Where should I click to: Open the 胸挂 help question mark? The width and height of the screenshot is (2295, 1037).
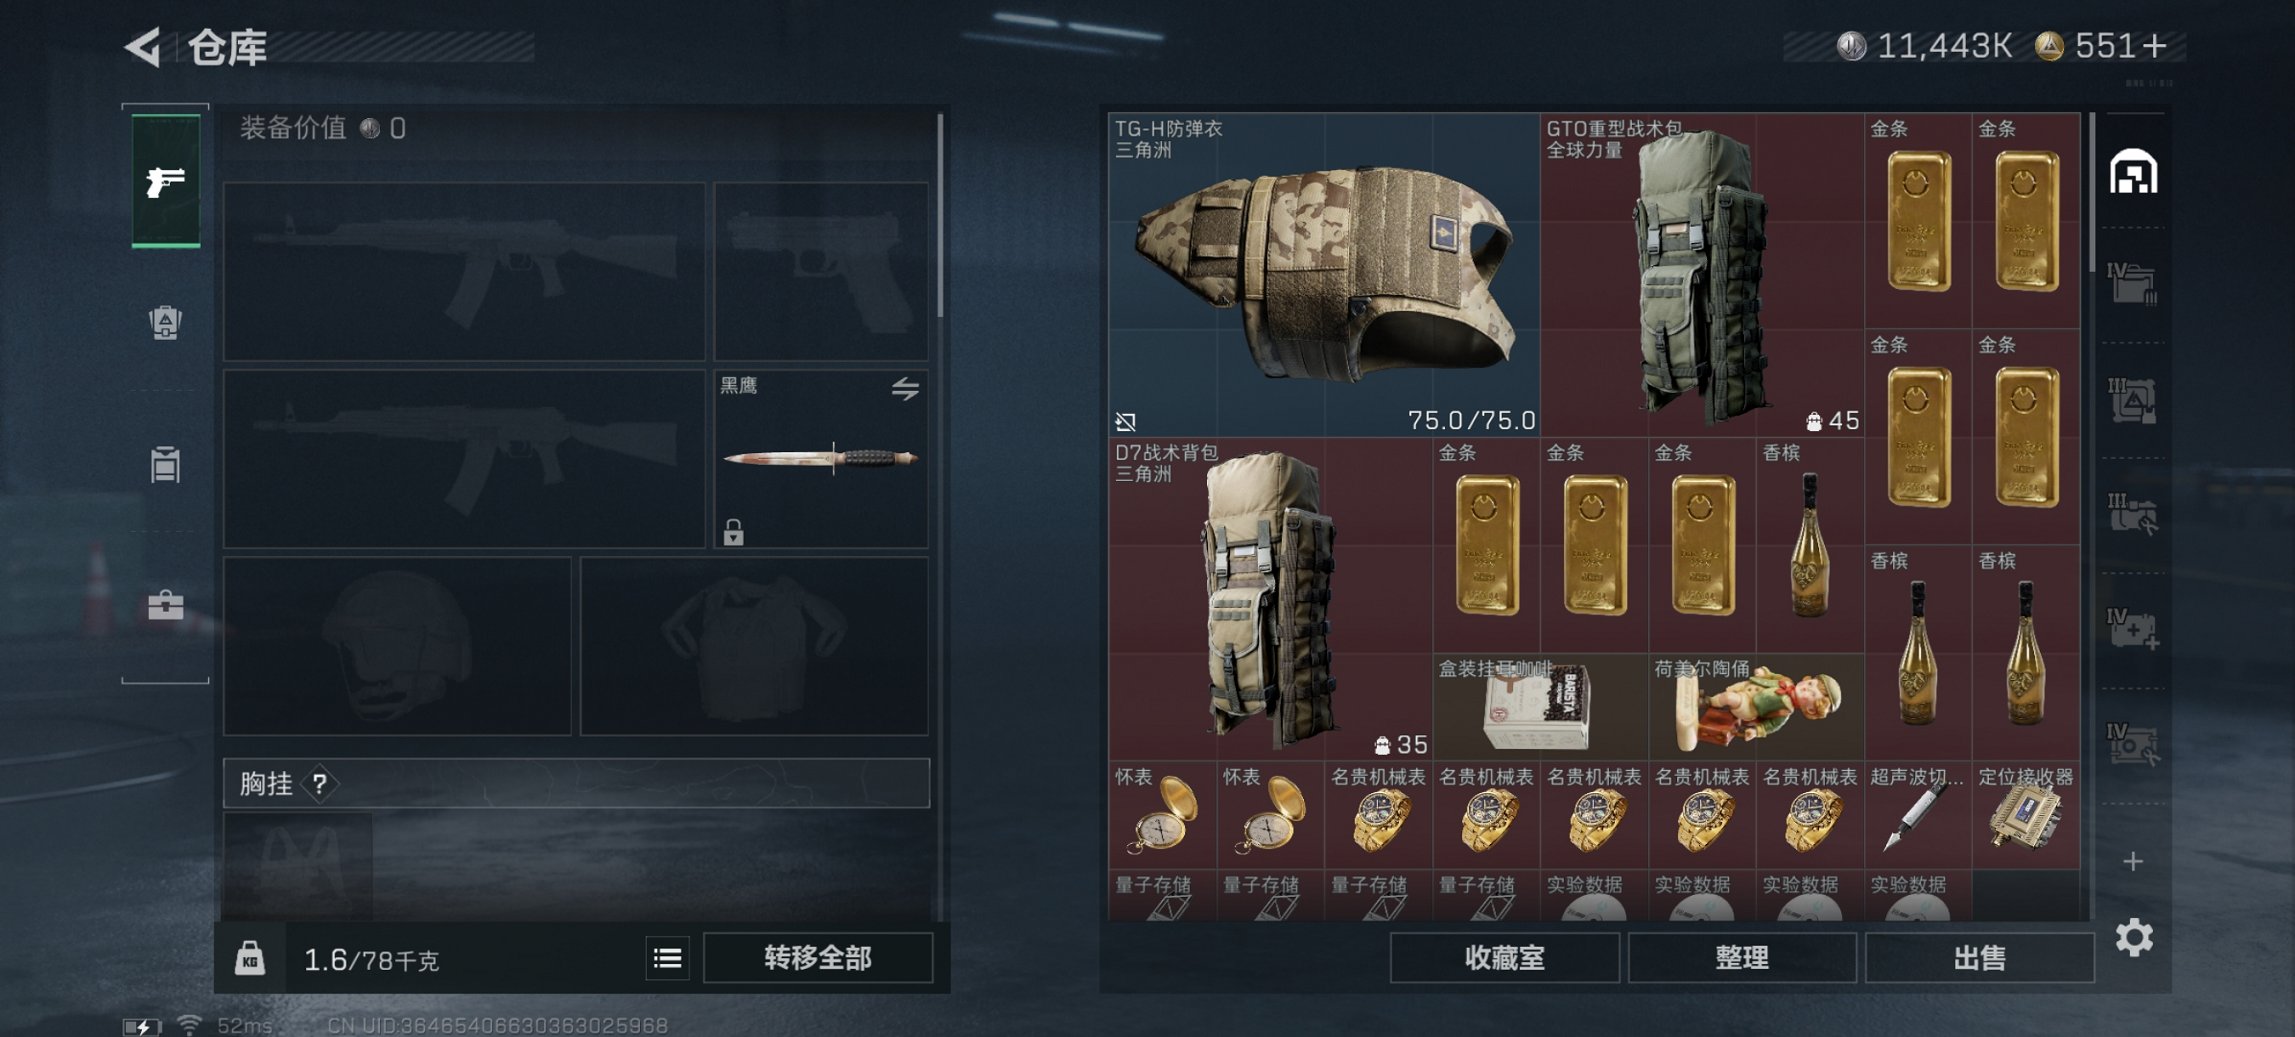319,783
